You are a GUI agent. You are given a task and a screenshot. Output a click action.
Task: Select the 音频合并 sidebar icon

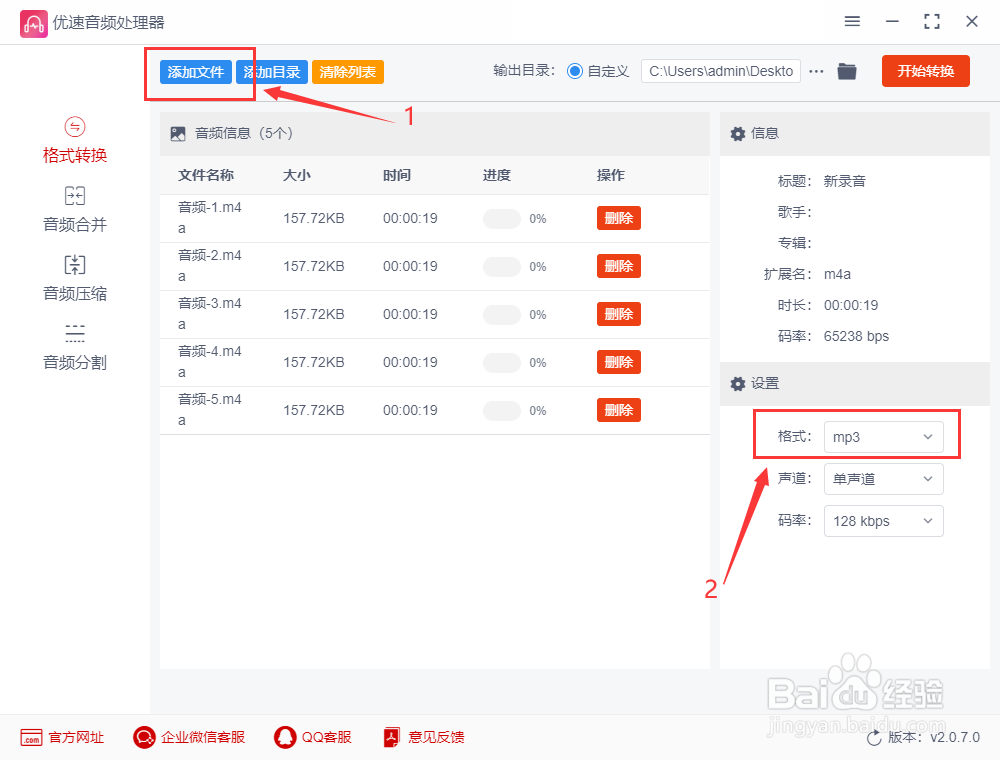coord(75,196)
